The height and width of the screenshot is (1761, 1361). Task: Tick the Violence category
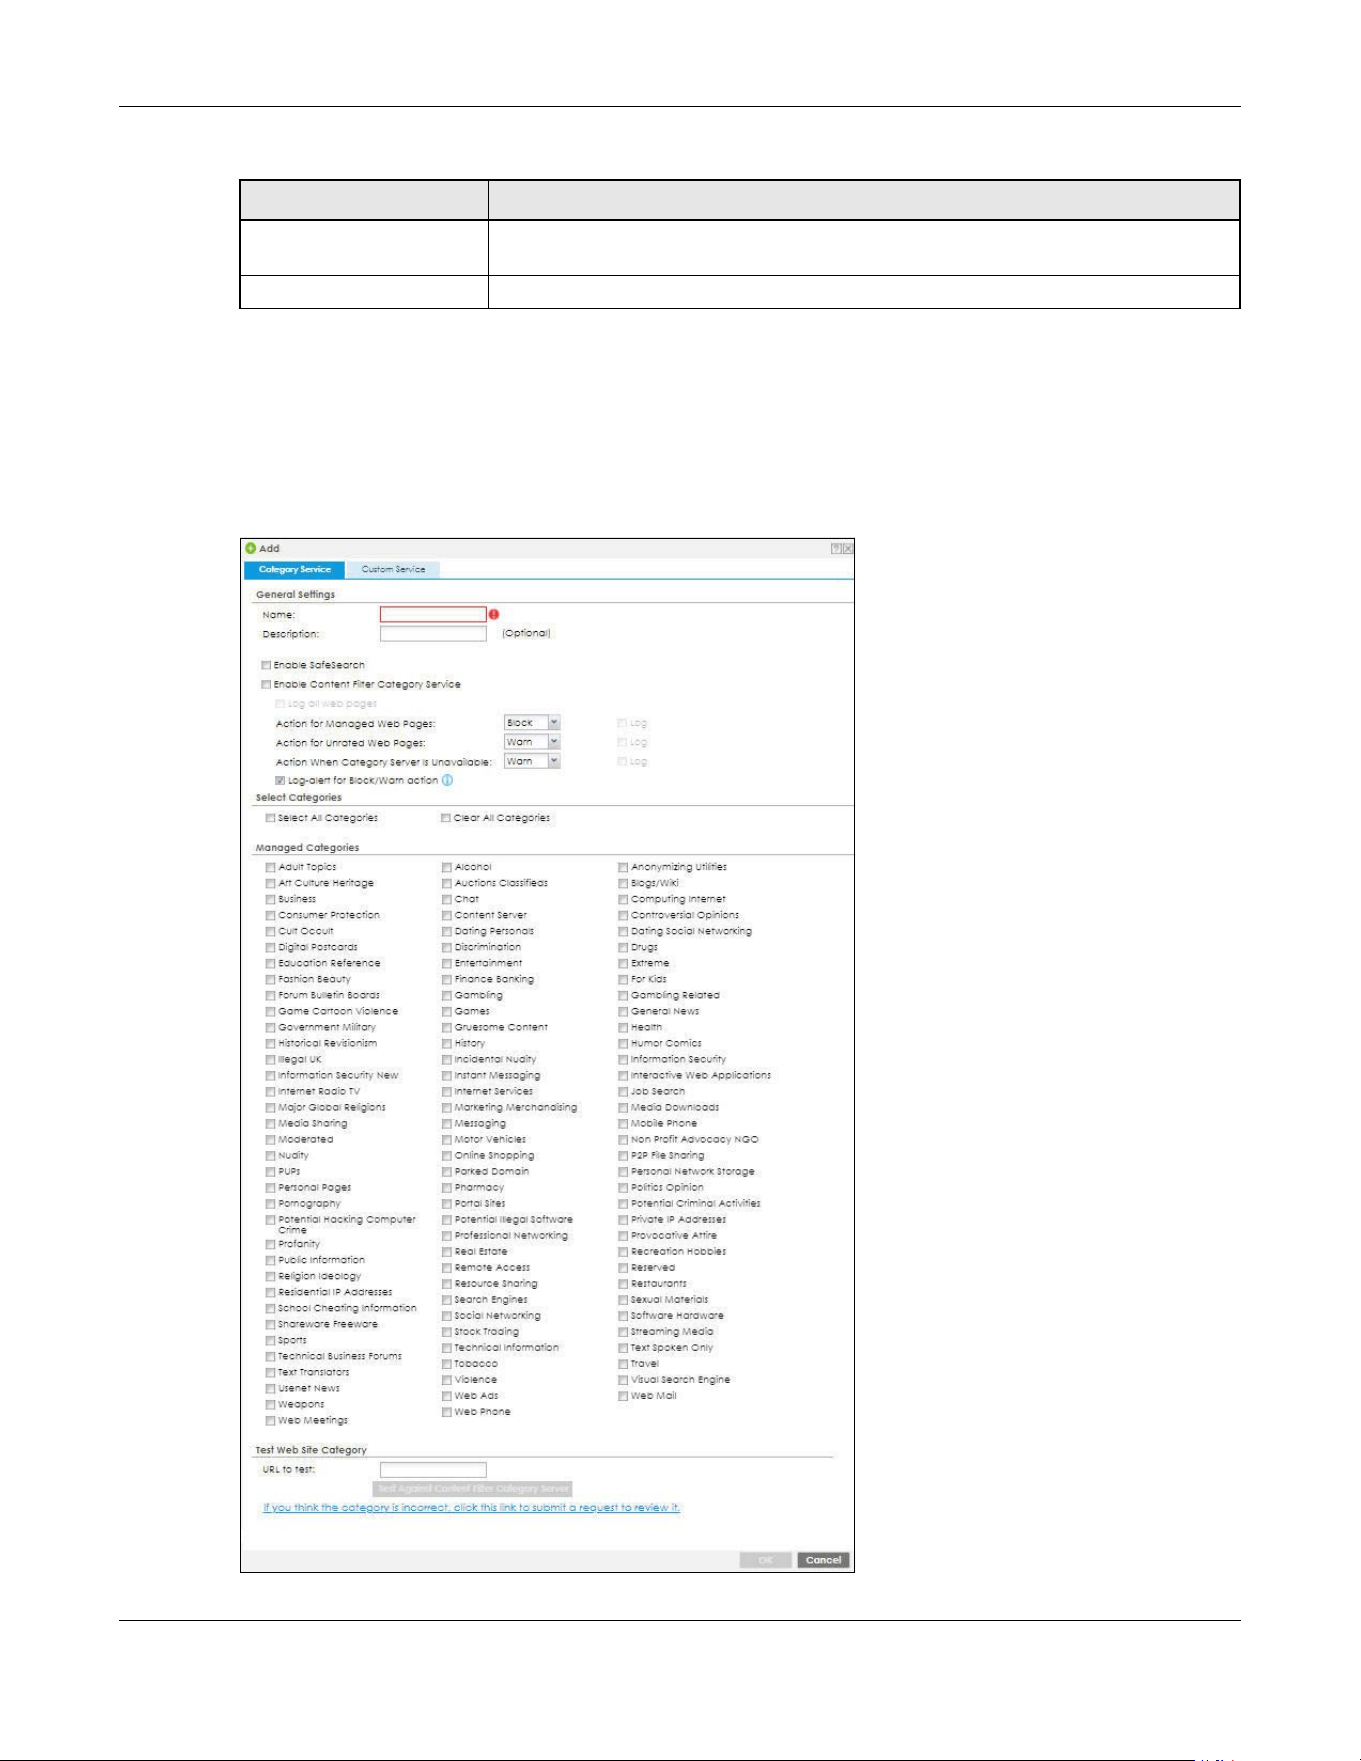(447, 1380)
